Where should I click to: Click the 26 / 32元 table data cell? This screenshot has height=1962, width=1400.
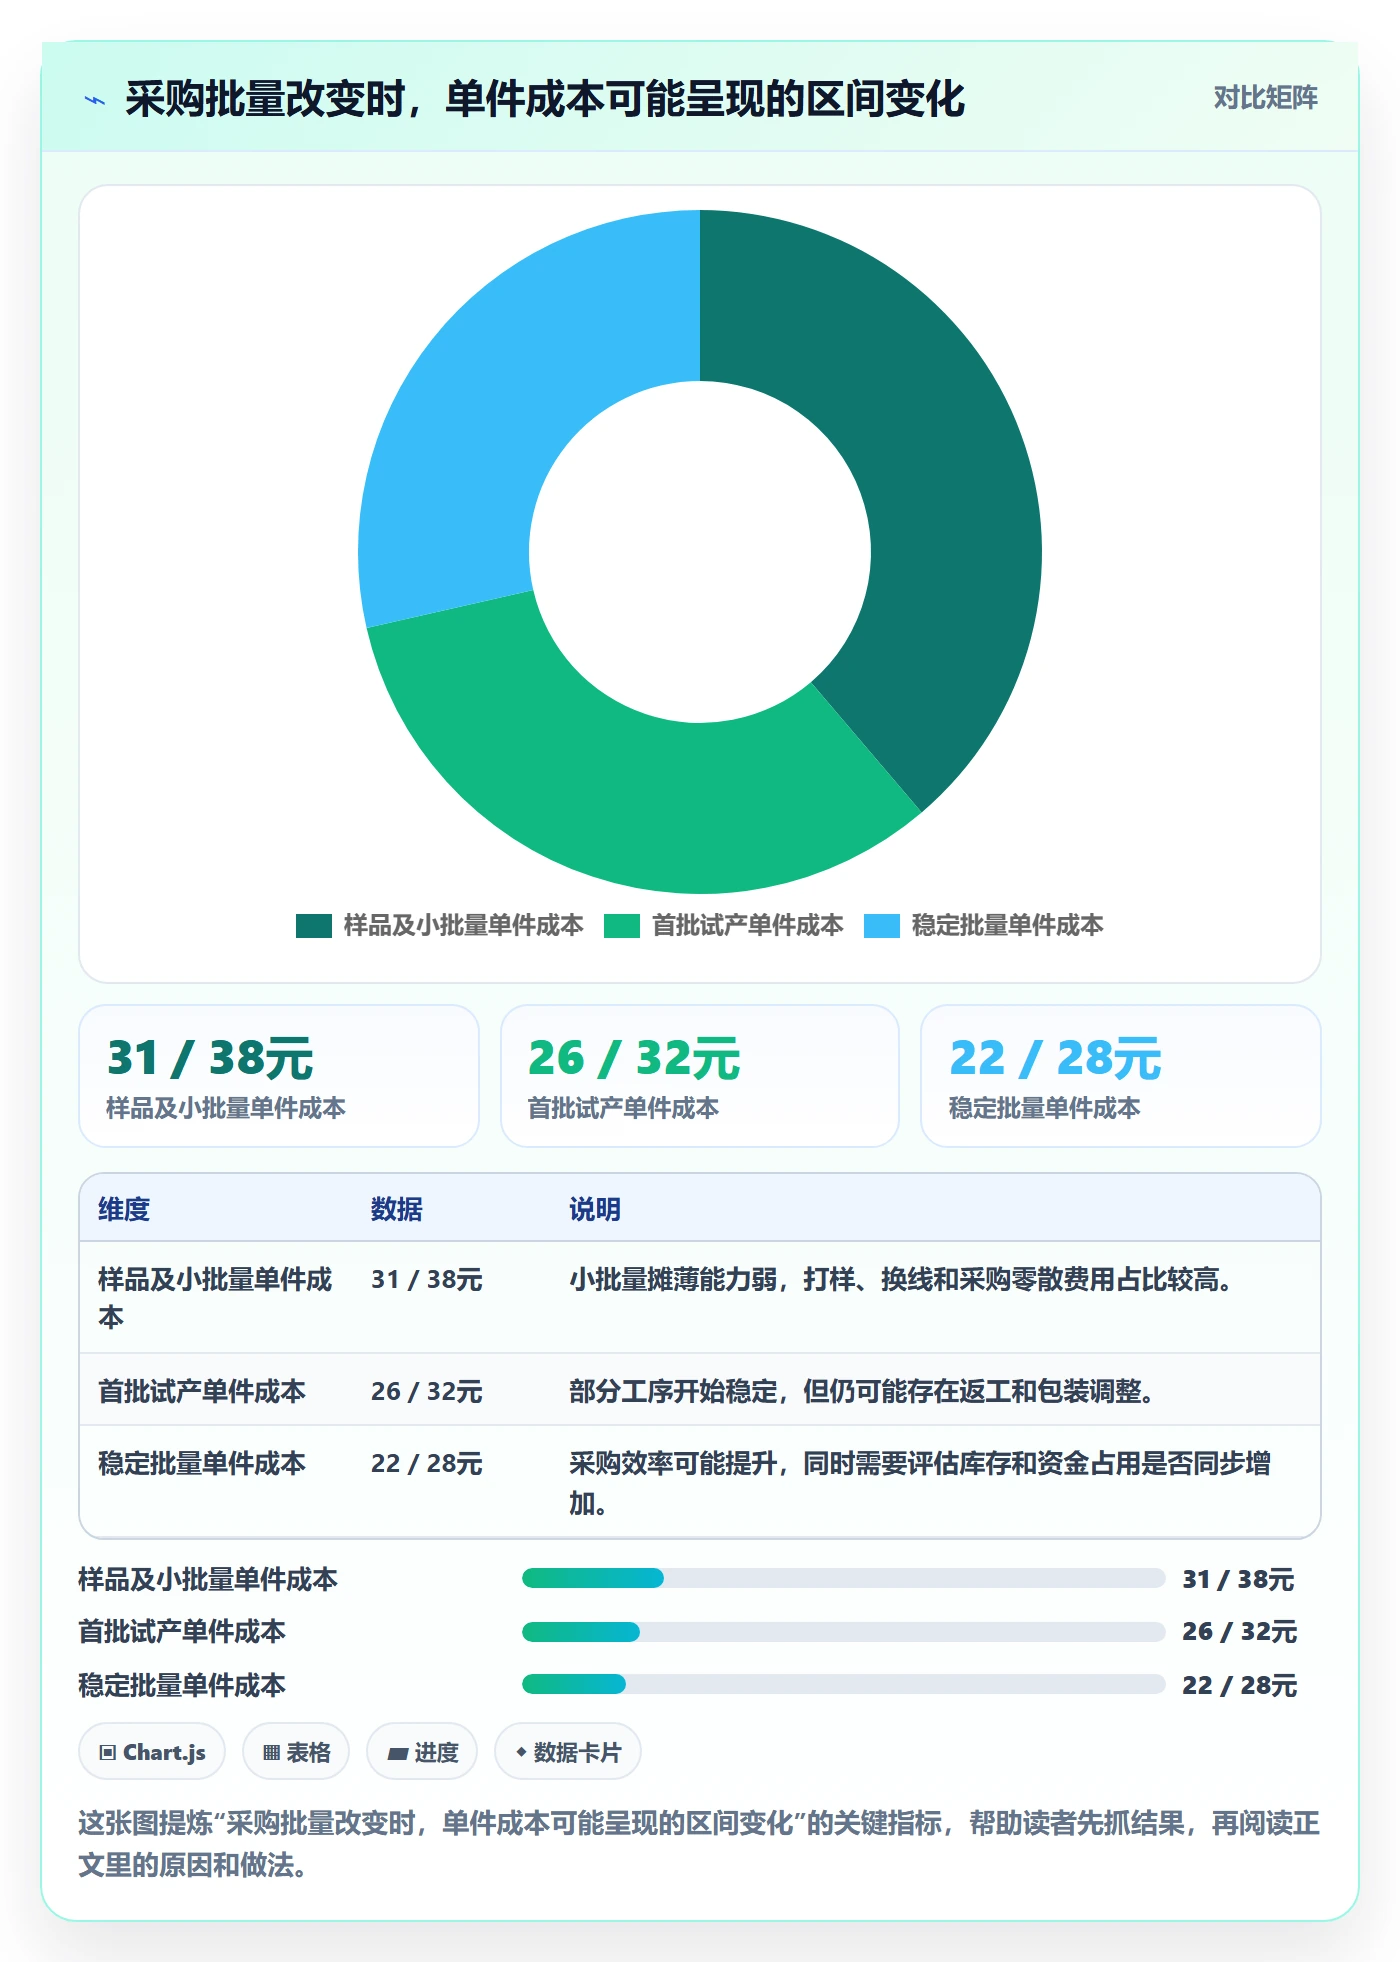[452, 1390]
